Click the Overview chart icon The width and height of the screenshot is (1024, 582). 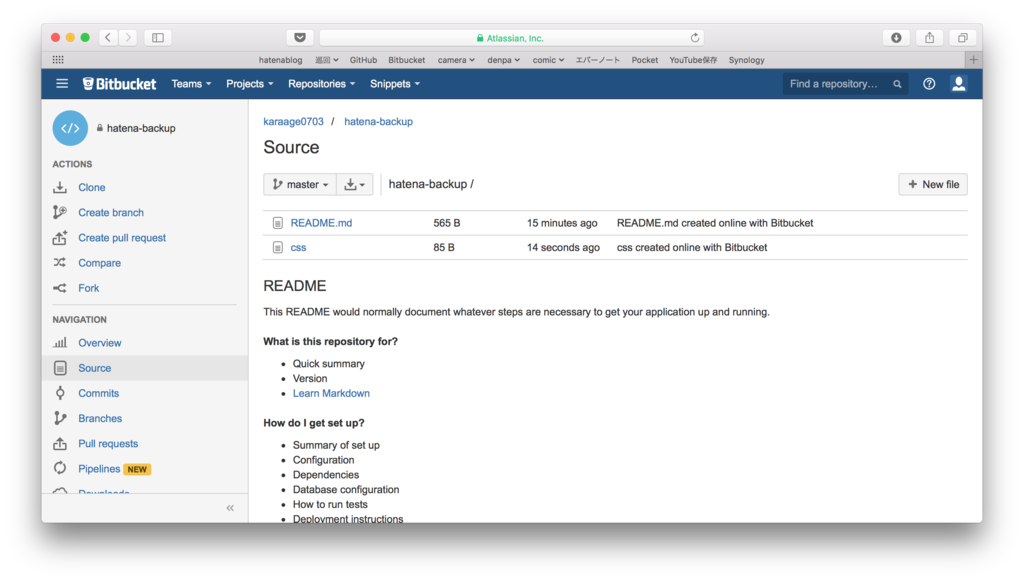click(x=60, y=343)
